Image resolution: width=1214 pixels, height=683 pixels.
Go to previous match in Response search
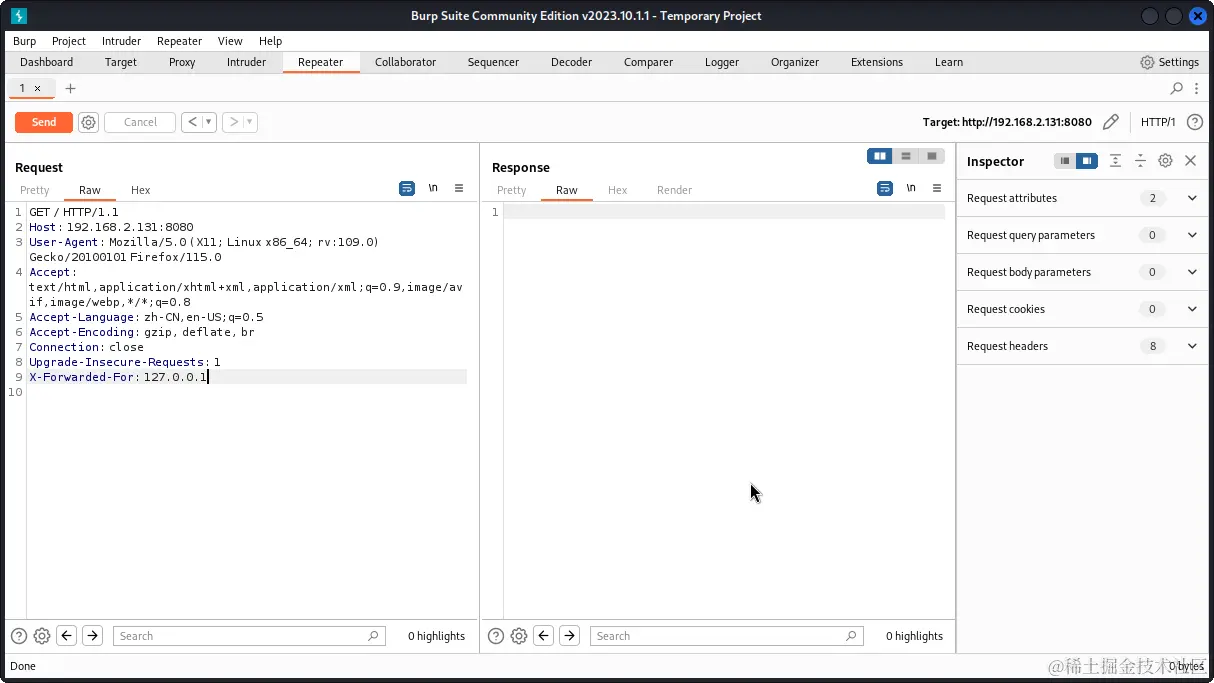pos(544,635)
